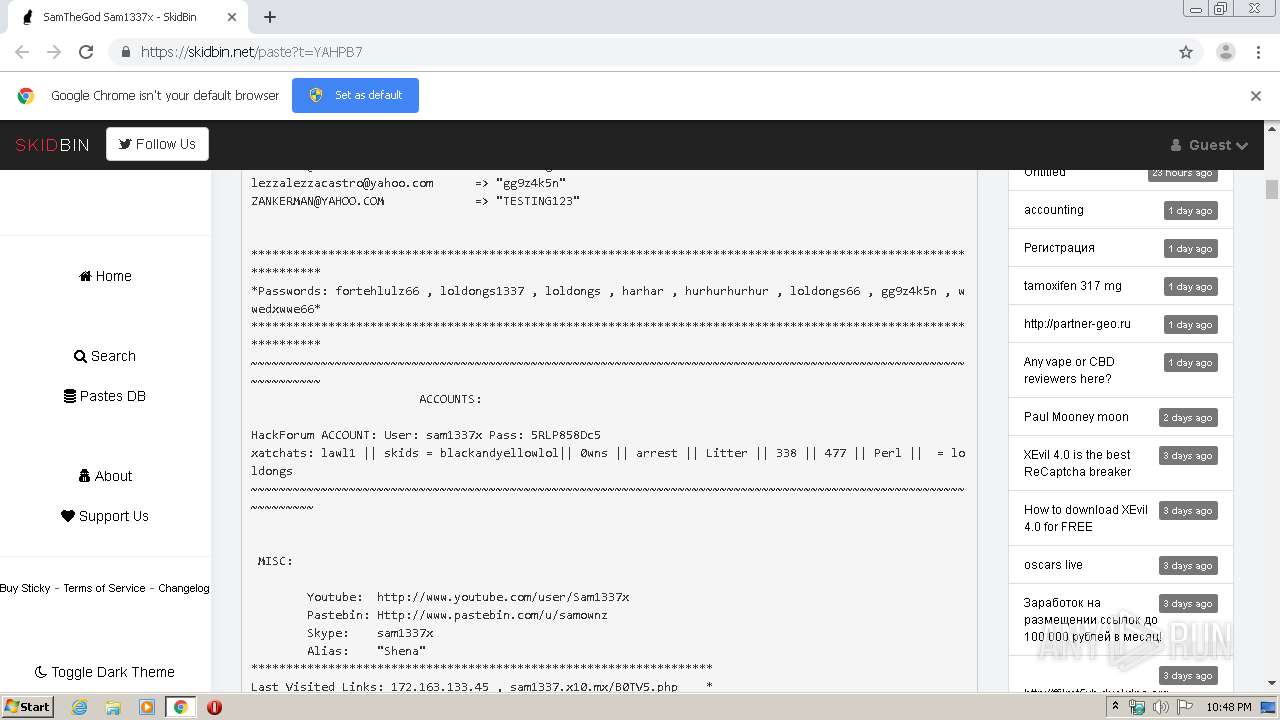
Task: Click the 10:48 PM clock
Action: coord(1229,707)
